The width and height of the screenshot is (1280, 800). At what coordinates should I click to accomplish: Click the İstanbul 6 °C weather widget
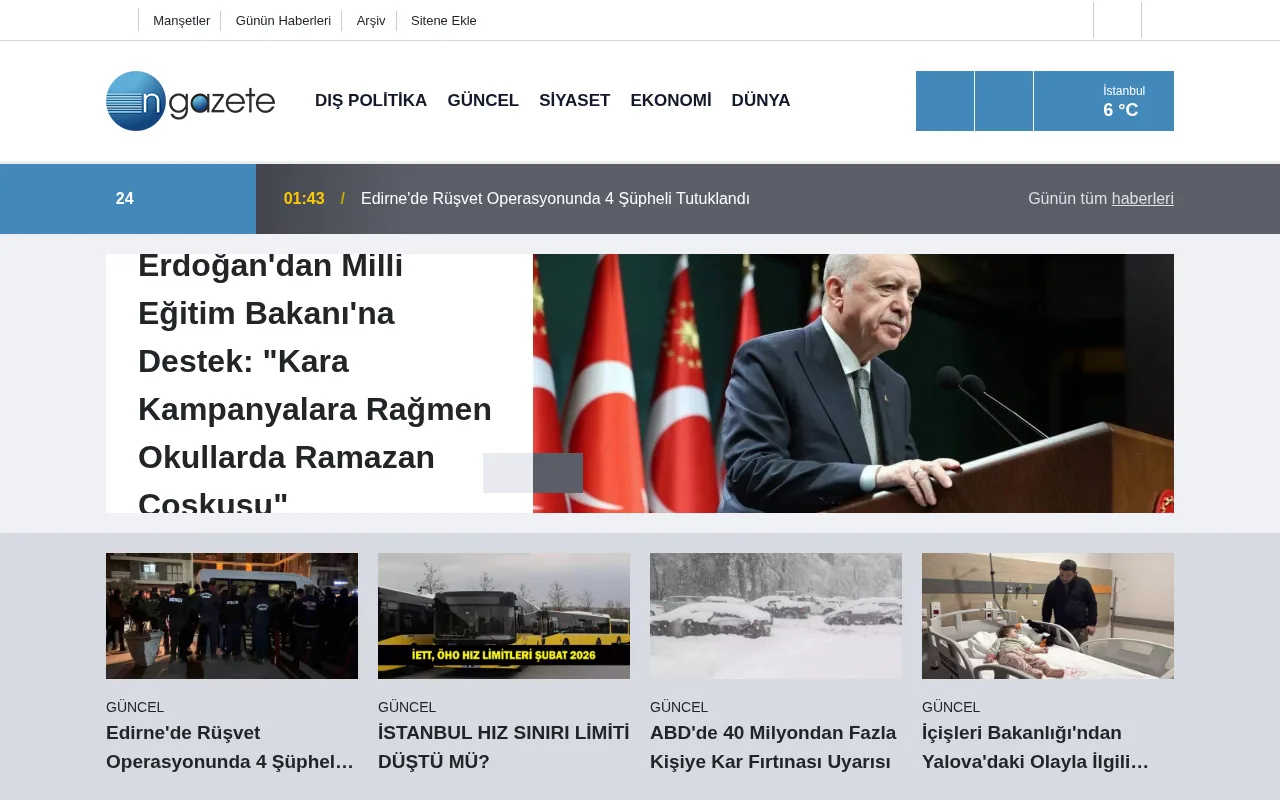[x=1104, y=100]
